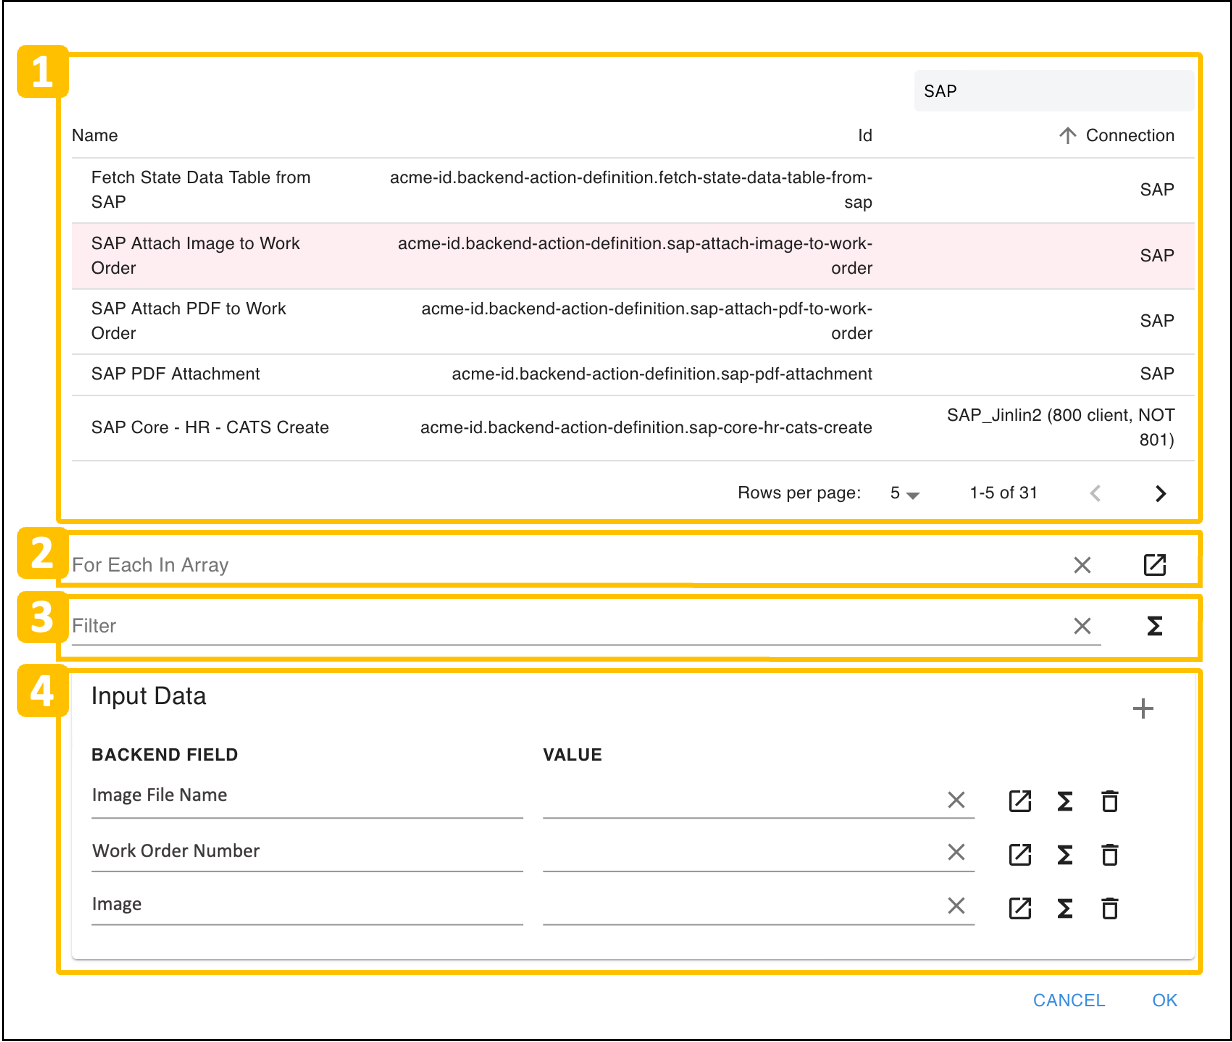1232x1042 pixels.
Task: Click the sap-pdf-attachment Id cell
Action: [x=662, y=374]
